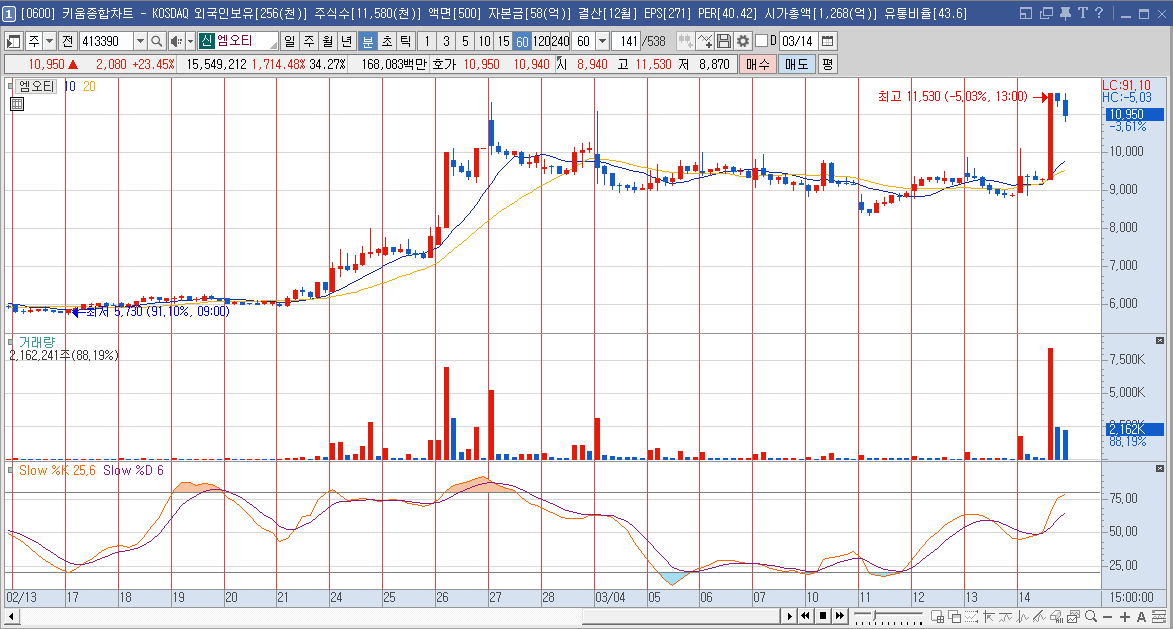Toggle the 틱 tick chart period button
The height and width of the screenshot is (629, 1173).
pos(405,41)
